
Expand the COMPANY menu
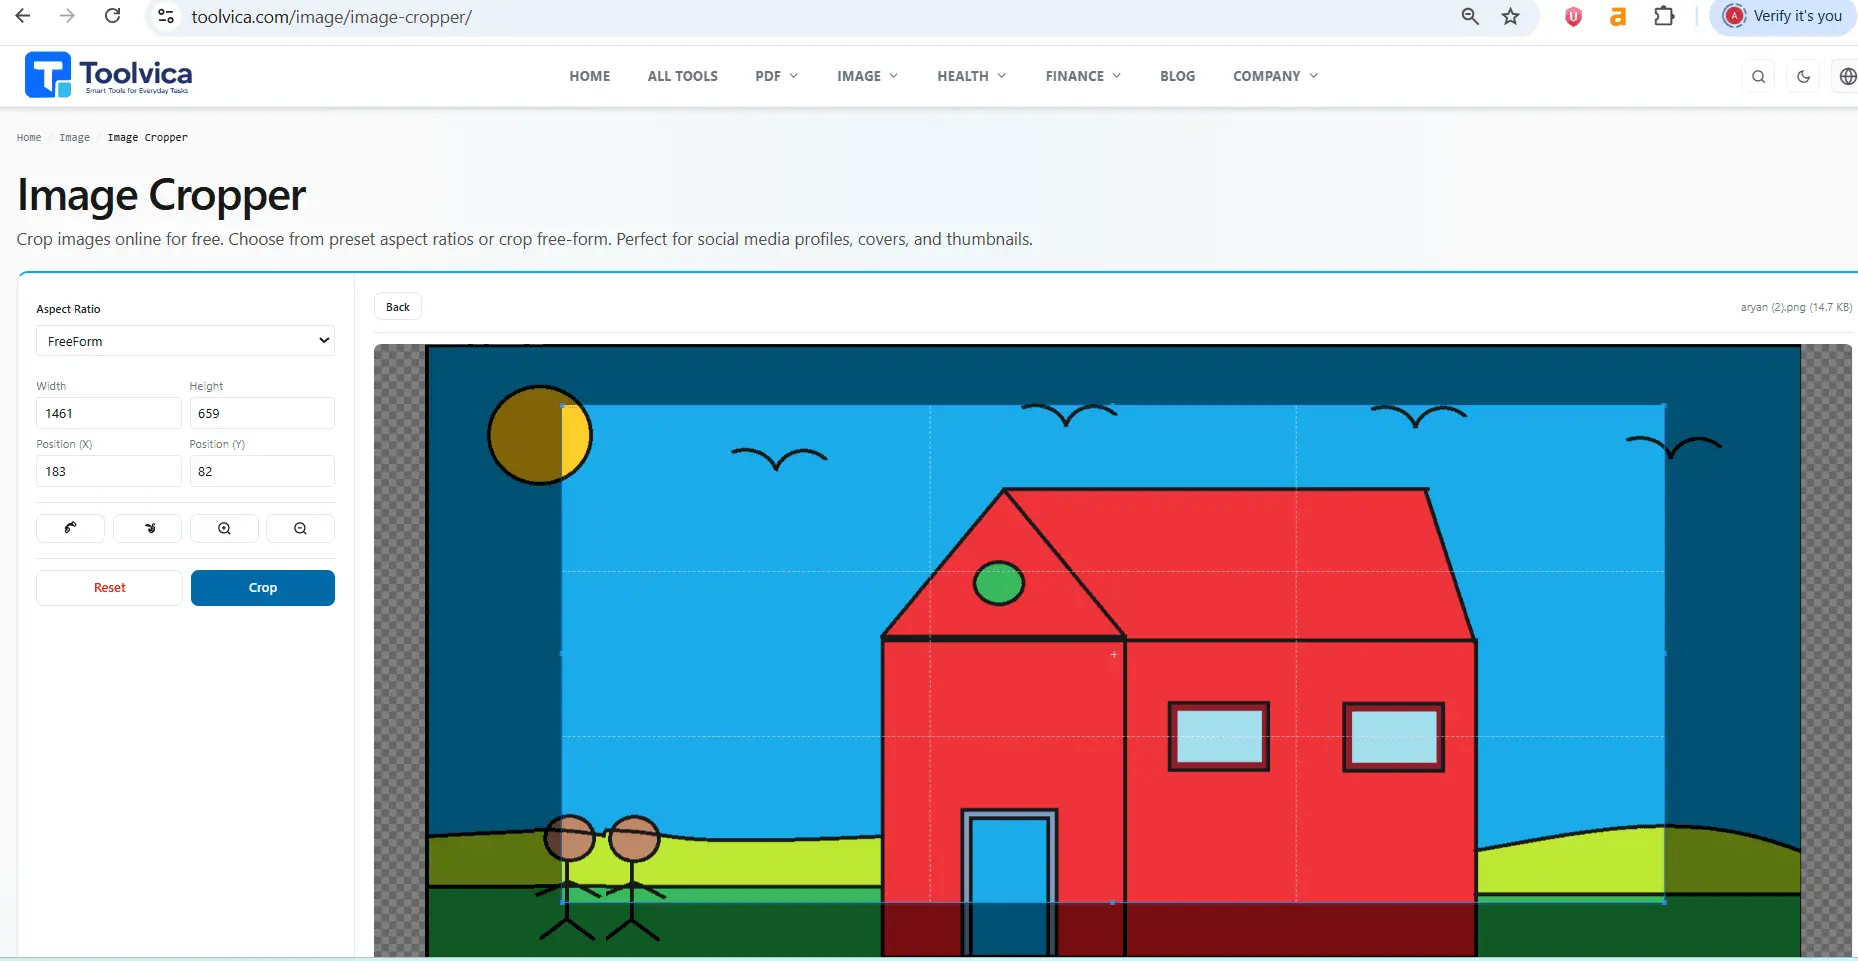(1276, 76)
